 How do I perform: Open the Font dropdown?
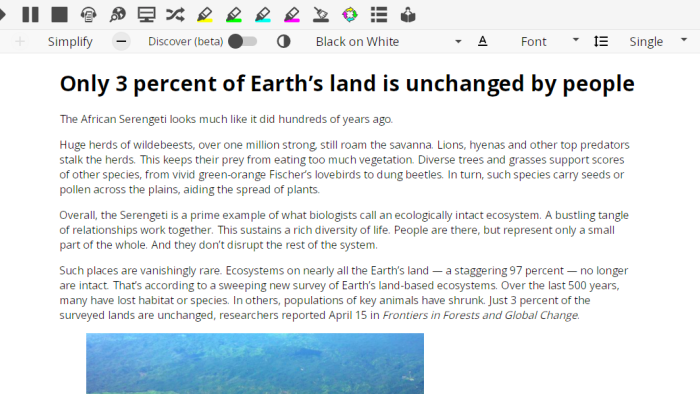549,41
